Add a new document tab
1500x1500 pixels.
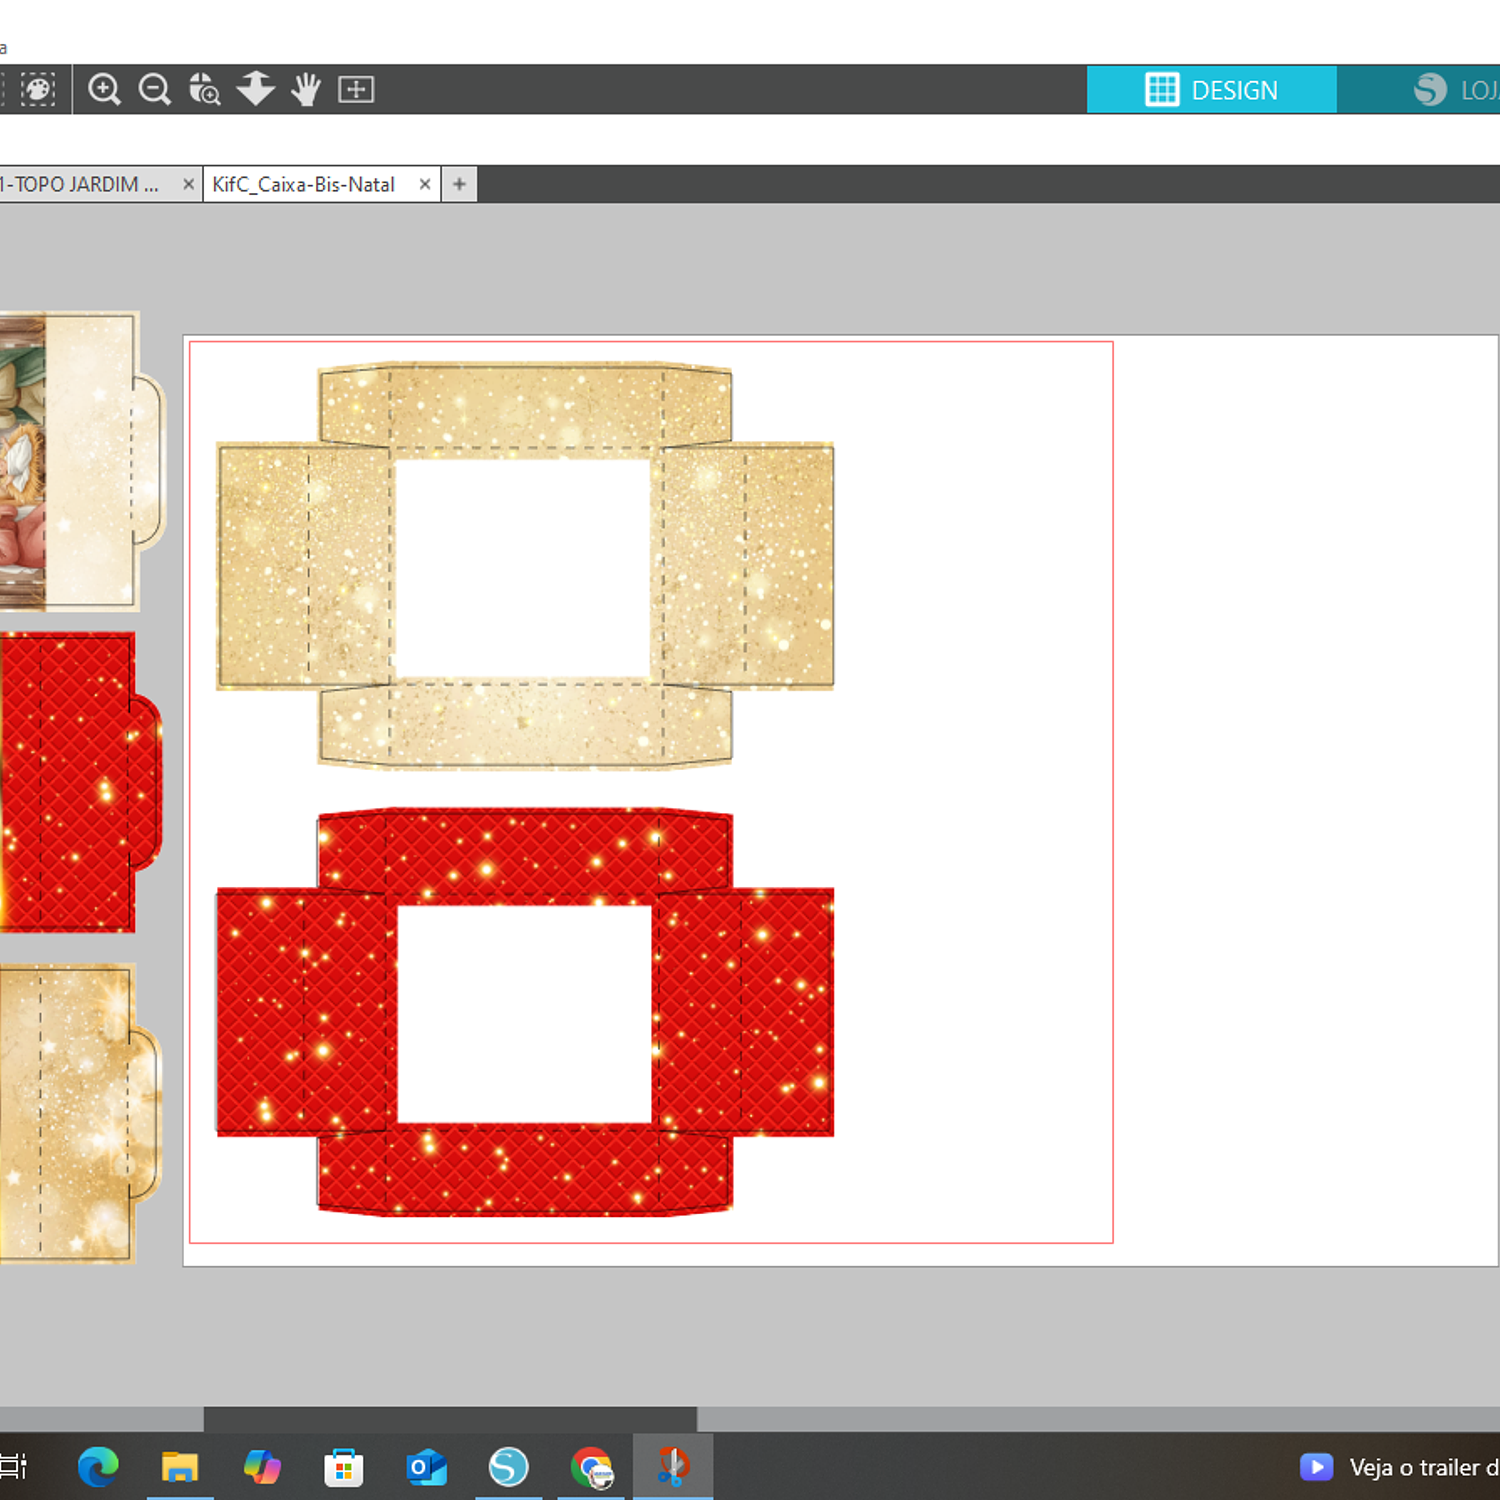pyautogui.click(x=459, y=185)
